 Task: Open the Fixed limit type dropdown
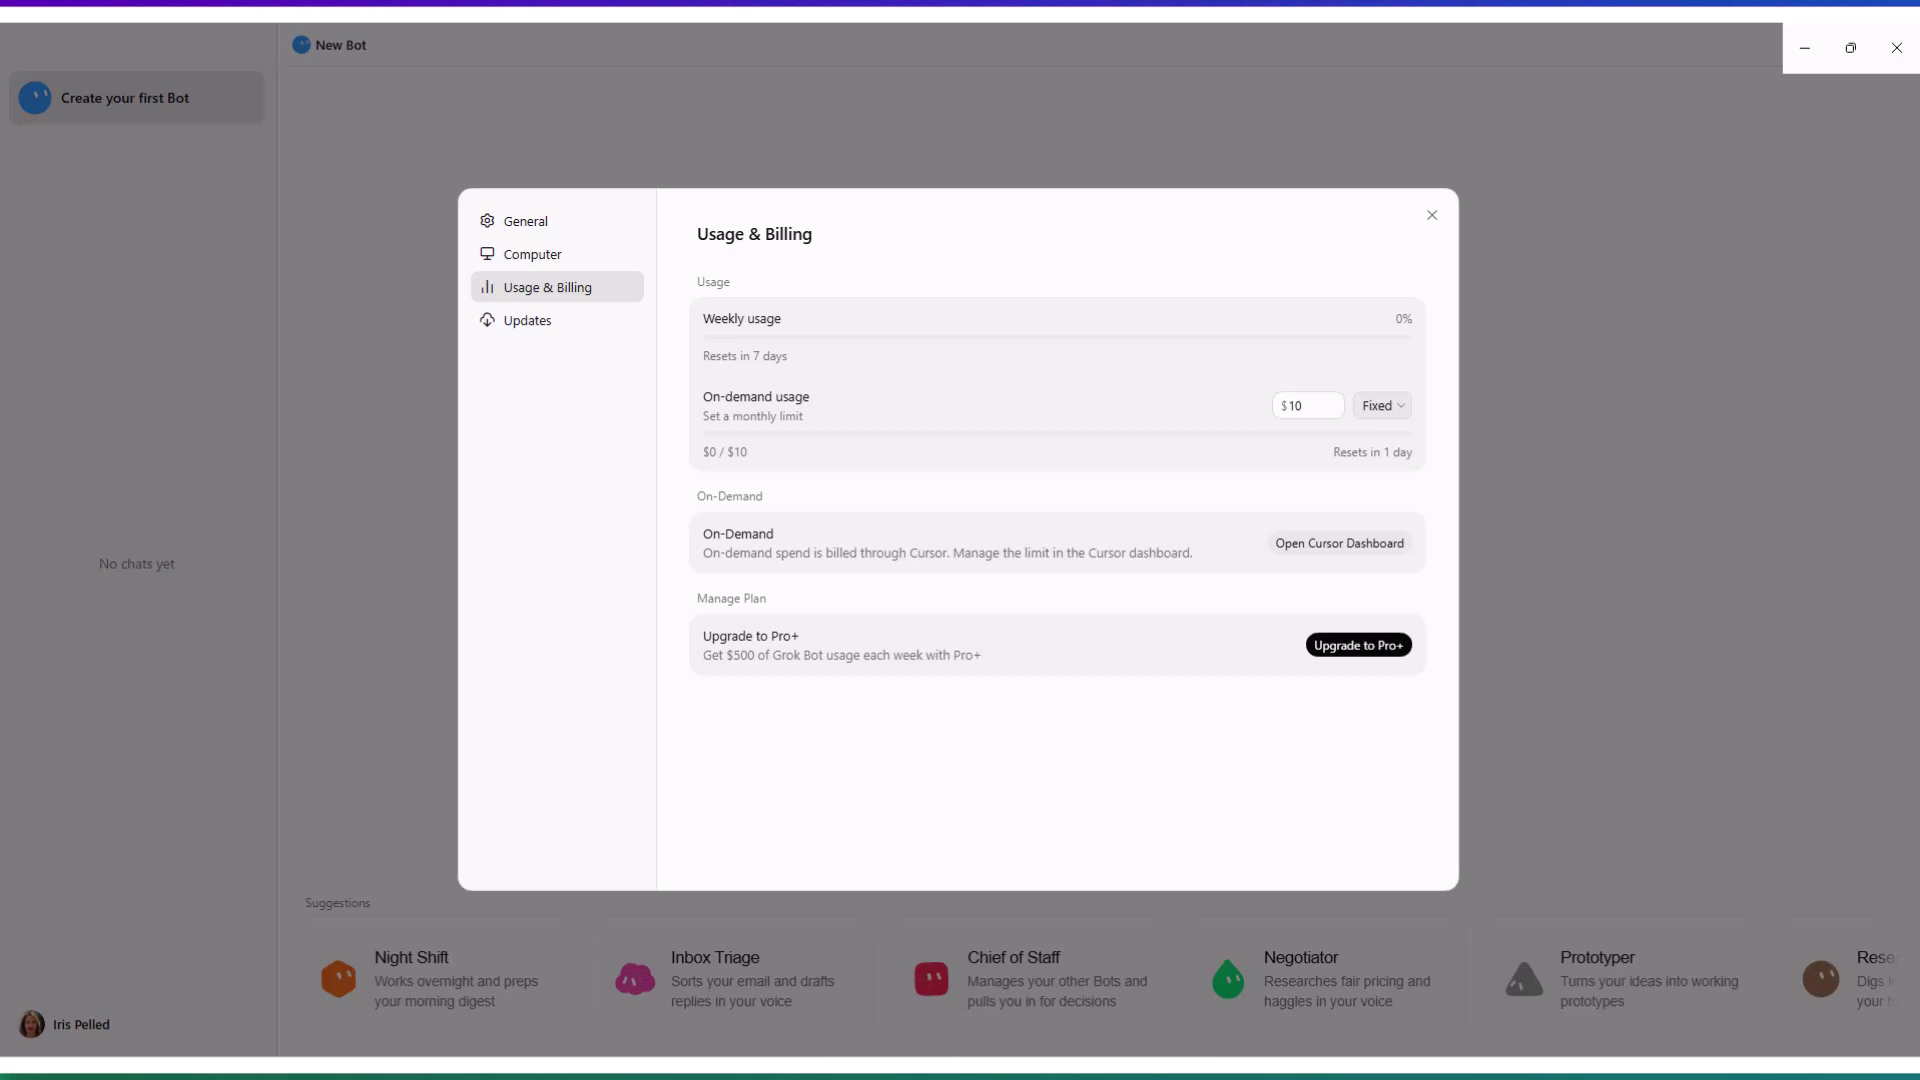pyautogui.click(x=1382, y=406)
